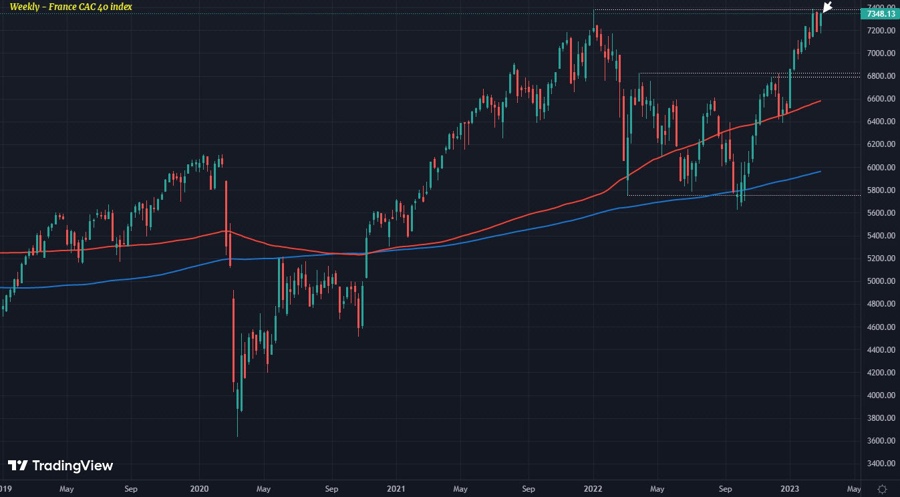This screenshot has width=900, height=497.
Task: Click 4000.00 on the price scale
Action: click(882, 395)
